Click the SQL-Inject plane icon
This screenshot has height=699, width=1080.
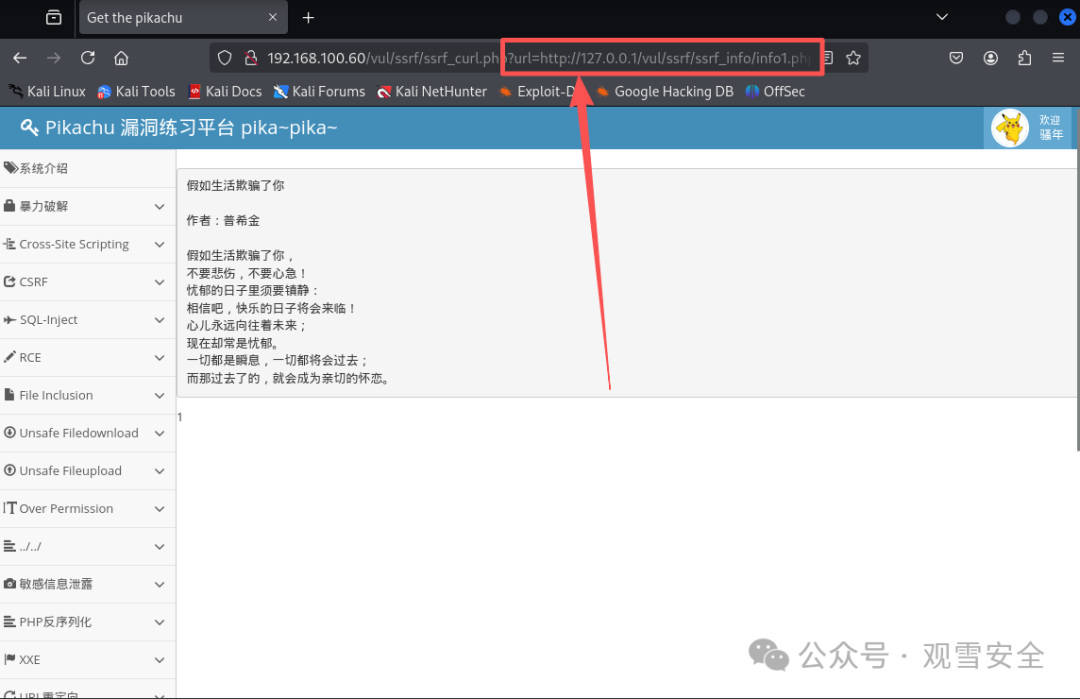[x=10, y=320]
